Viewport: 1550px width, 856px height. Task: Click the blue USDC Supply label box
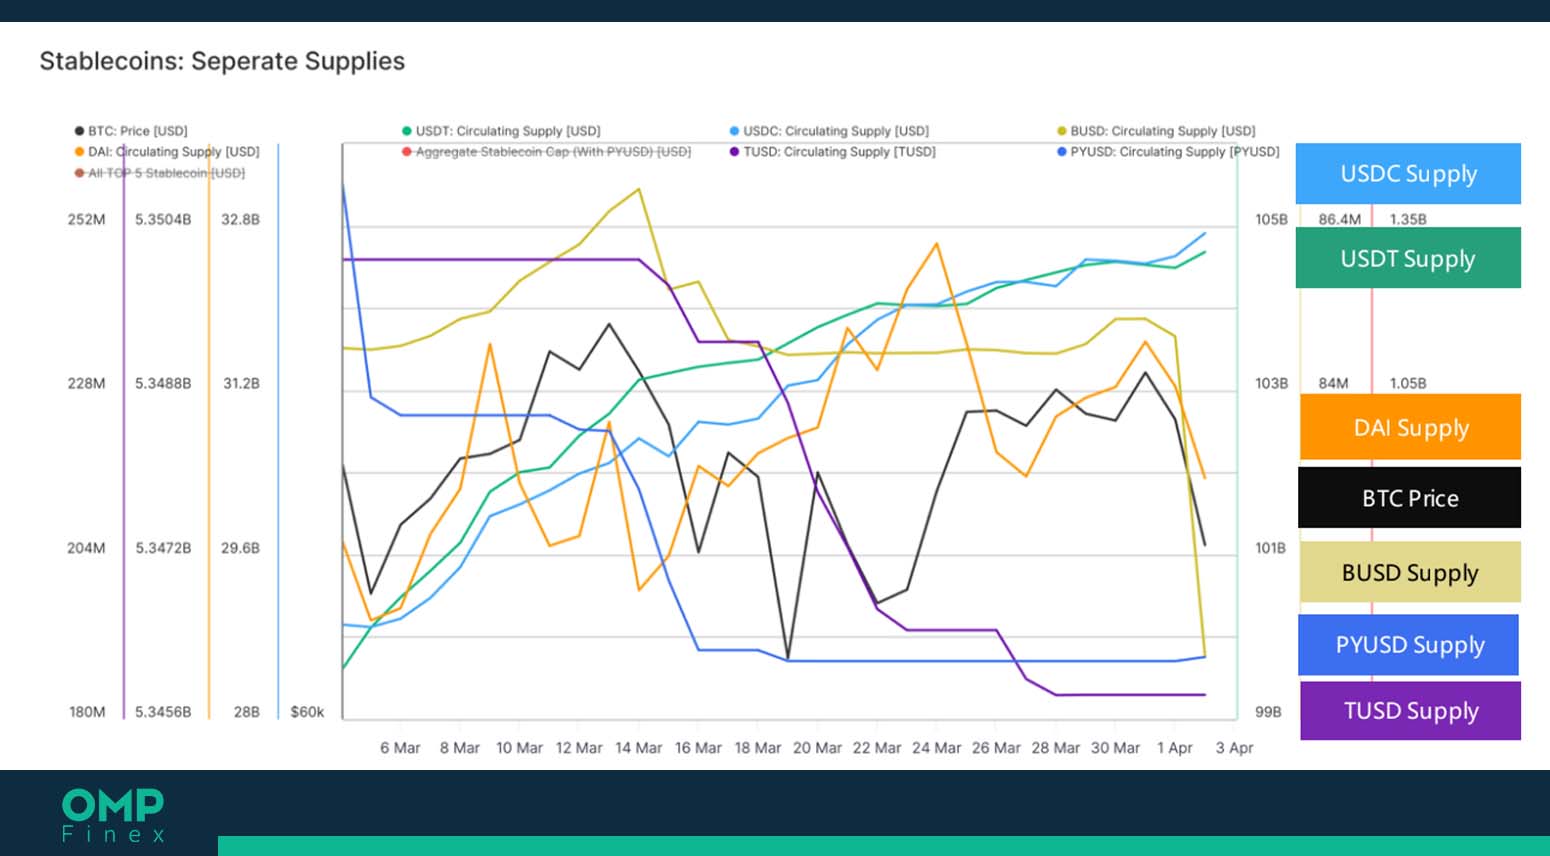pyautogui.click(x=1408, y=174)
